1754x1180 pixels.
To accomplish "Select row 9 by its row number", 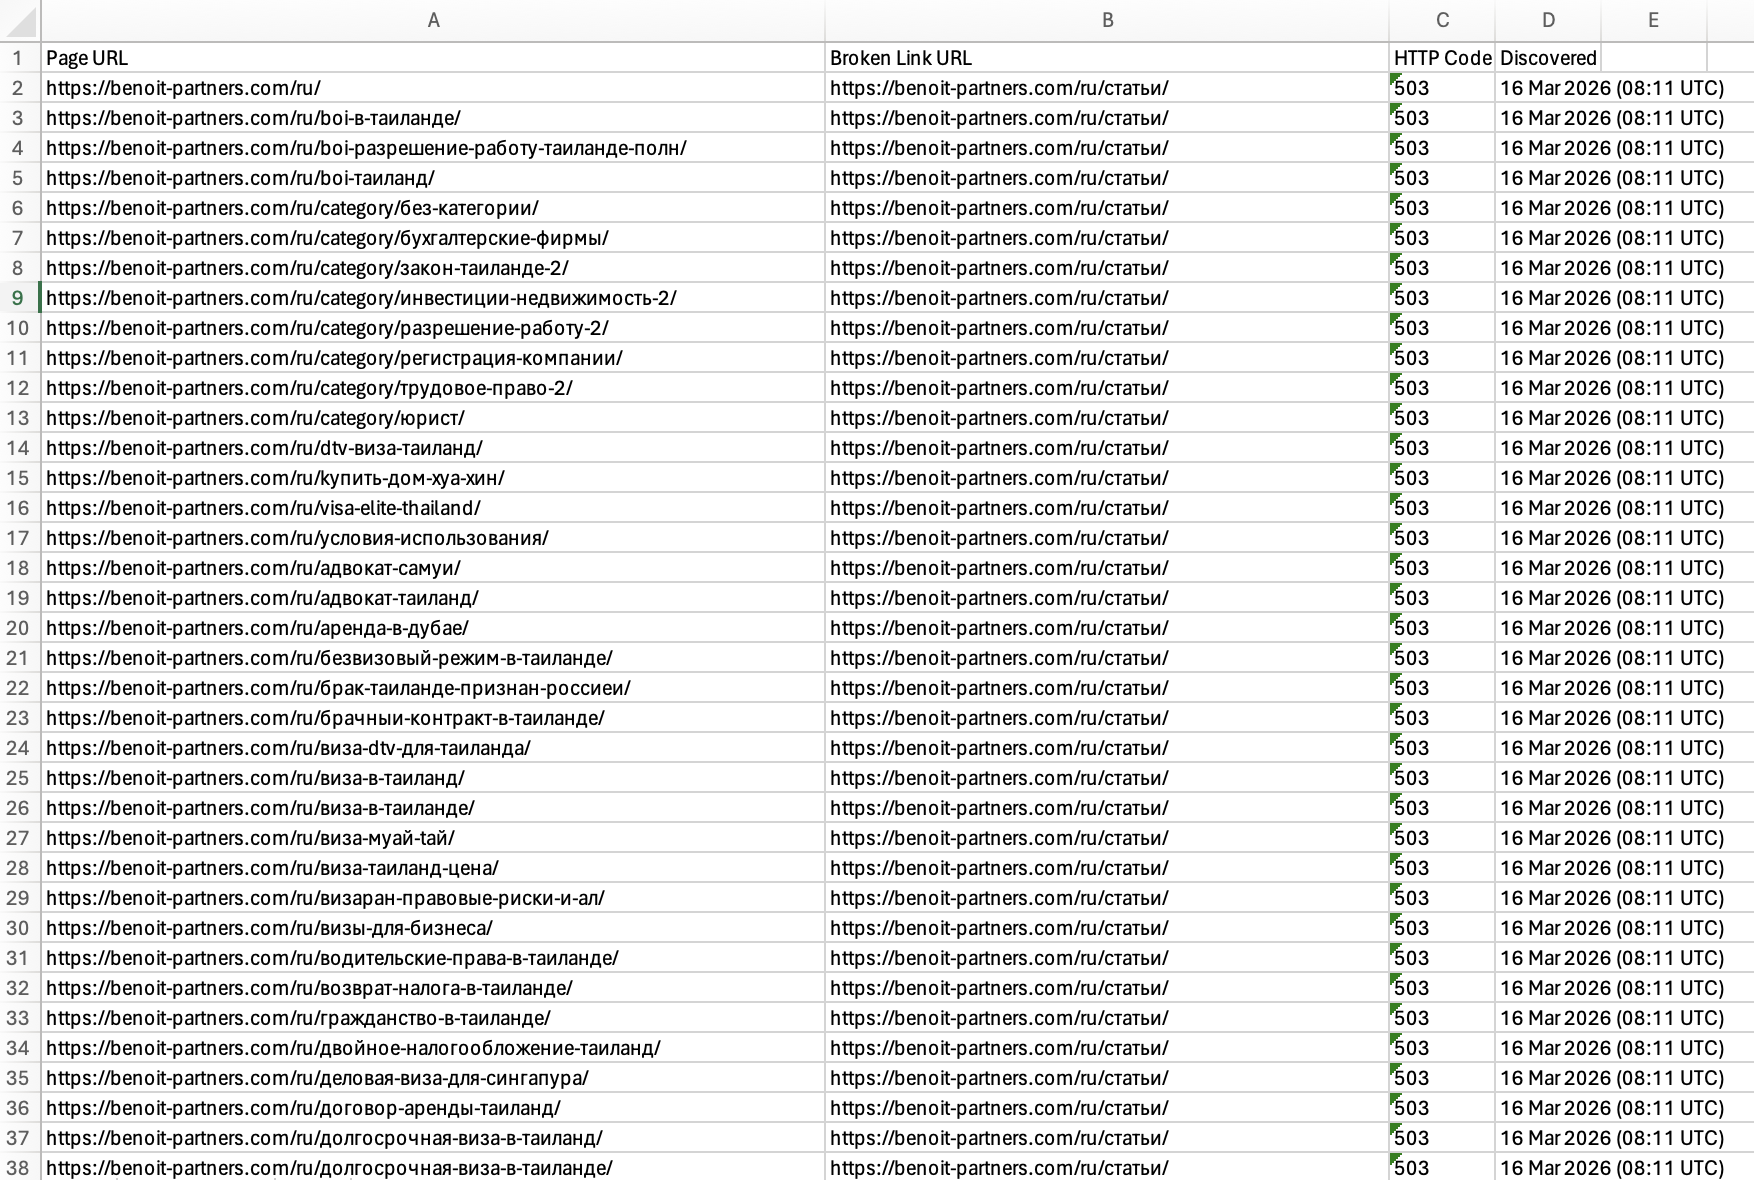I will pyautogui.click(x=20, y=298).
